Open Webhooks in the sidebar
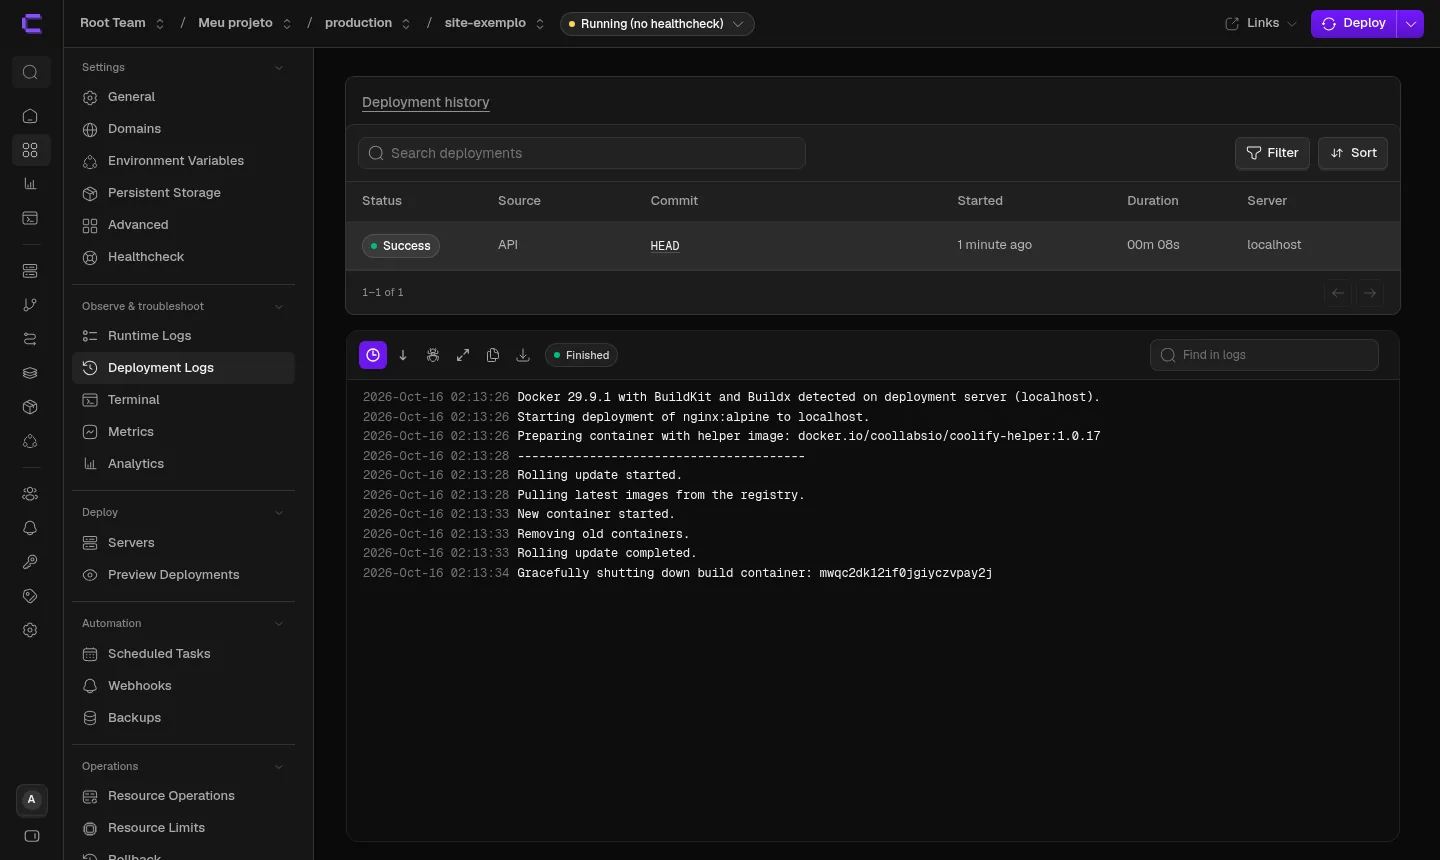Viewport: 1440px width, 860px height. pos(184,686)
